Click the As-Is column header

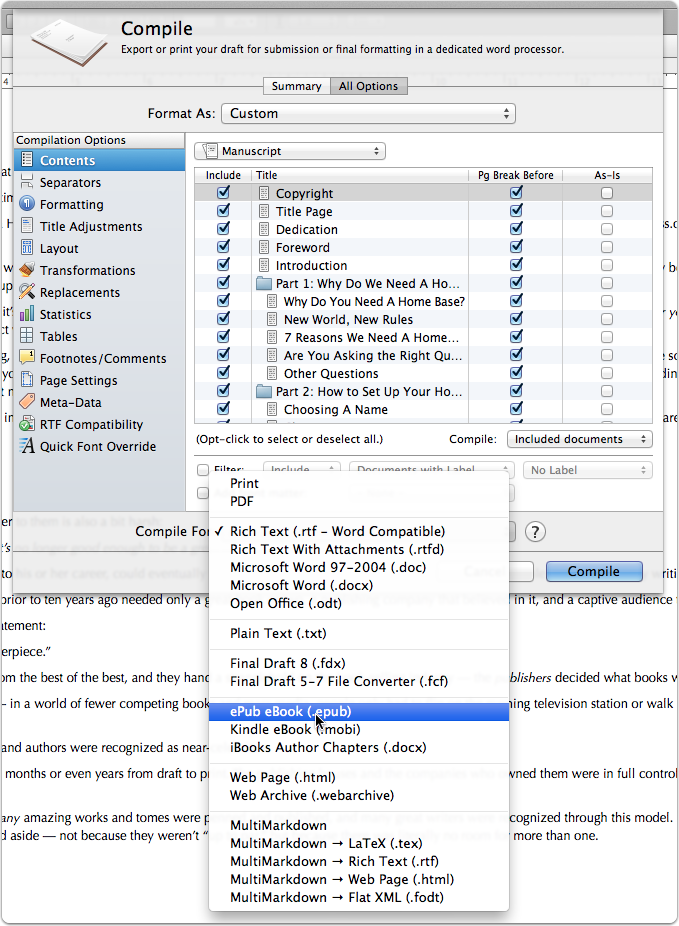coord(607,175)
